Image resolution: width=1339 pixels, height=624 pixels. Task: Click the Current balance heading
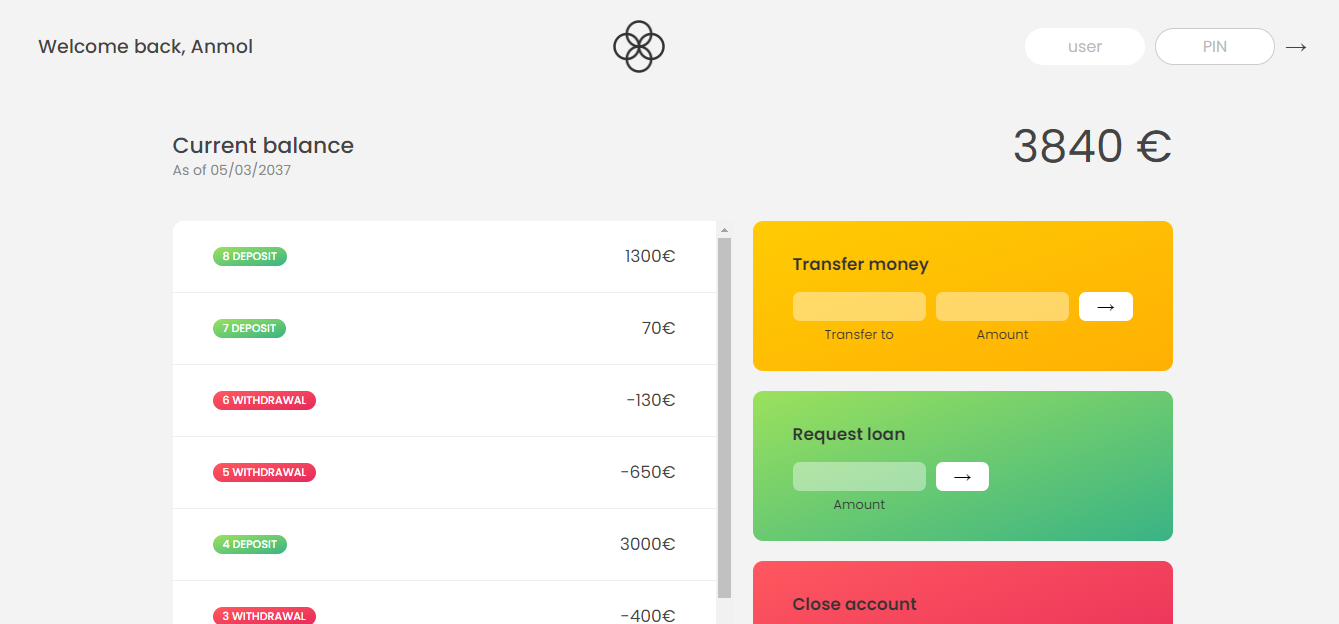coord(263,145)
